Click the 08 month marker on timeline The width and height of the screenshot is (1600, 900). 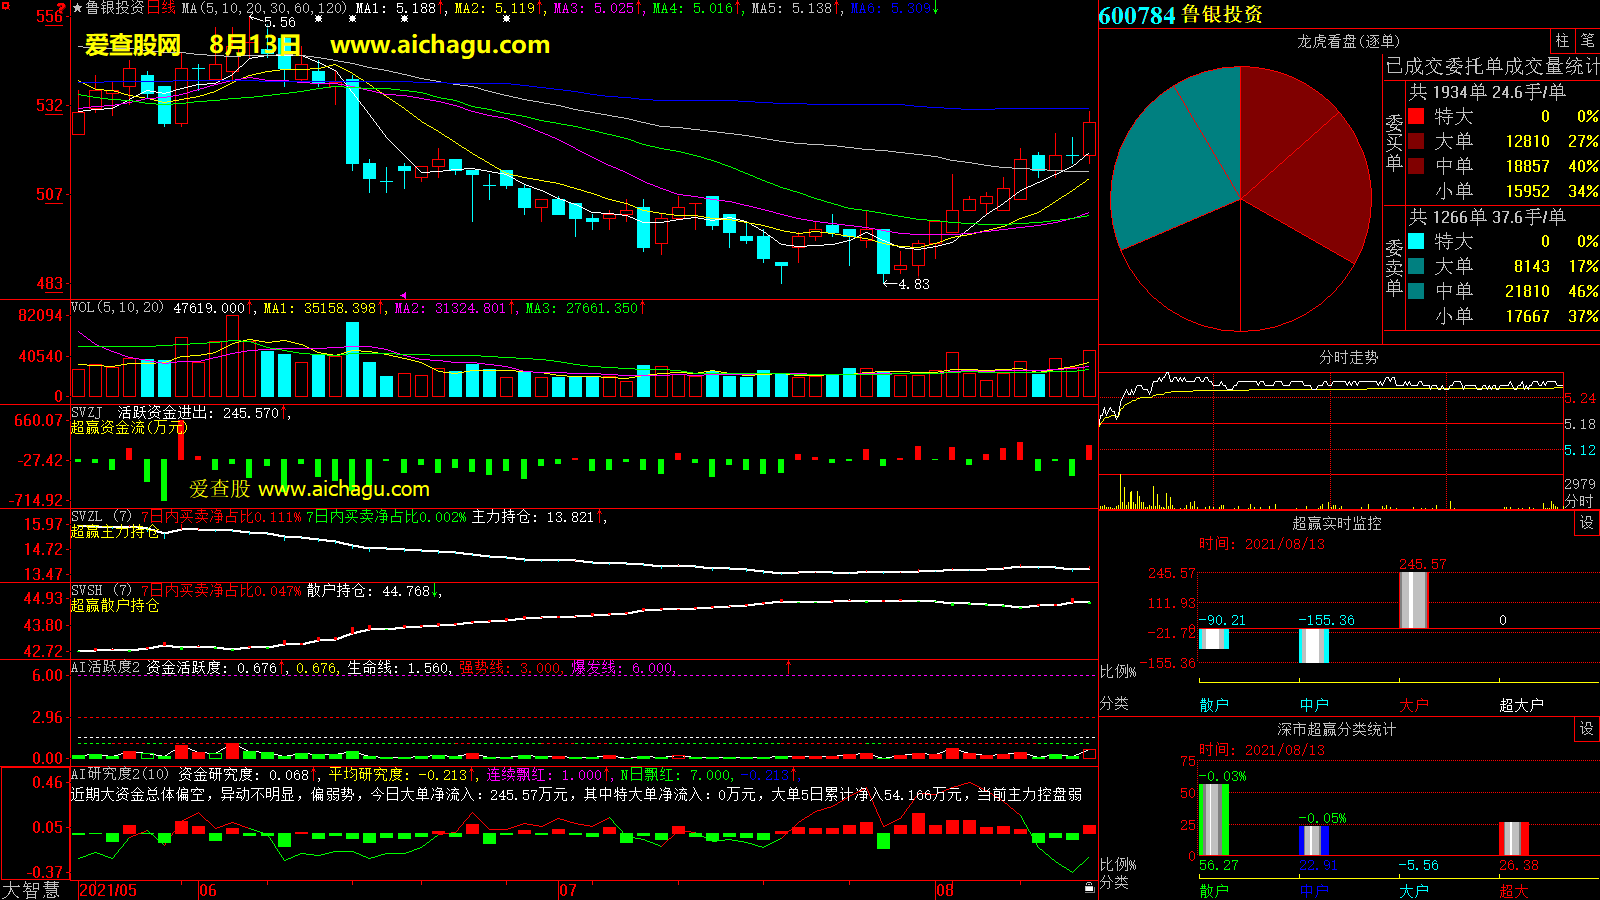tap(945, 890)
